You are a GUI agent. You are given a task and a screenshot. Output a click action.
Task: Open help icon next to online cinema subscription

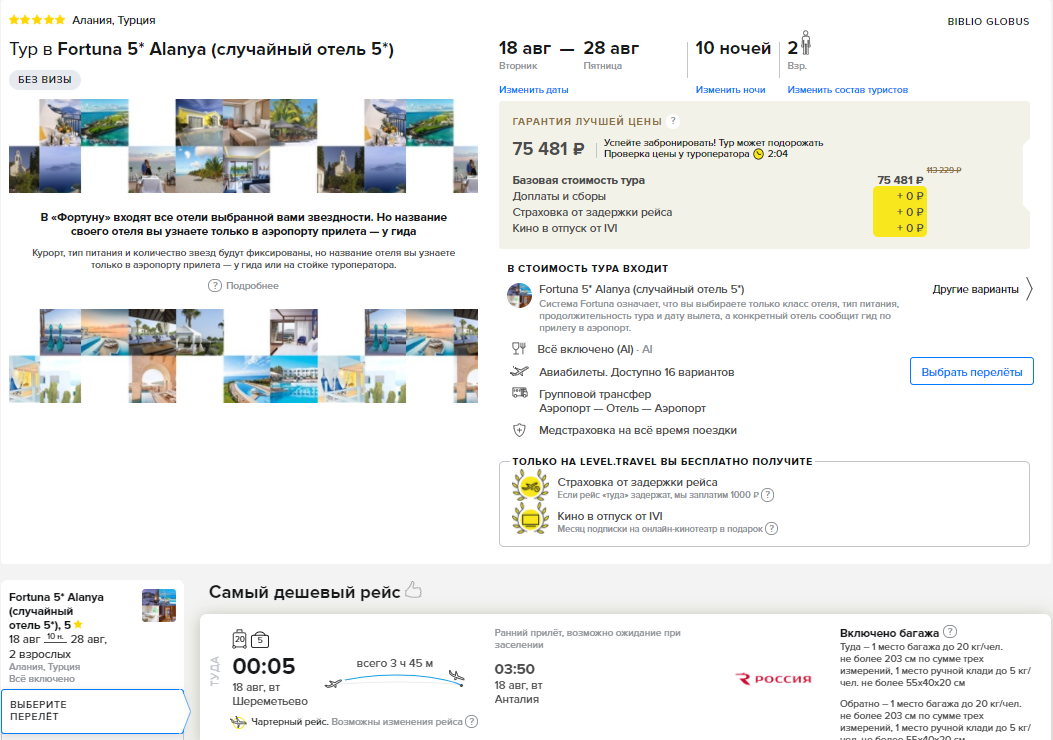(x=772, y=528)
